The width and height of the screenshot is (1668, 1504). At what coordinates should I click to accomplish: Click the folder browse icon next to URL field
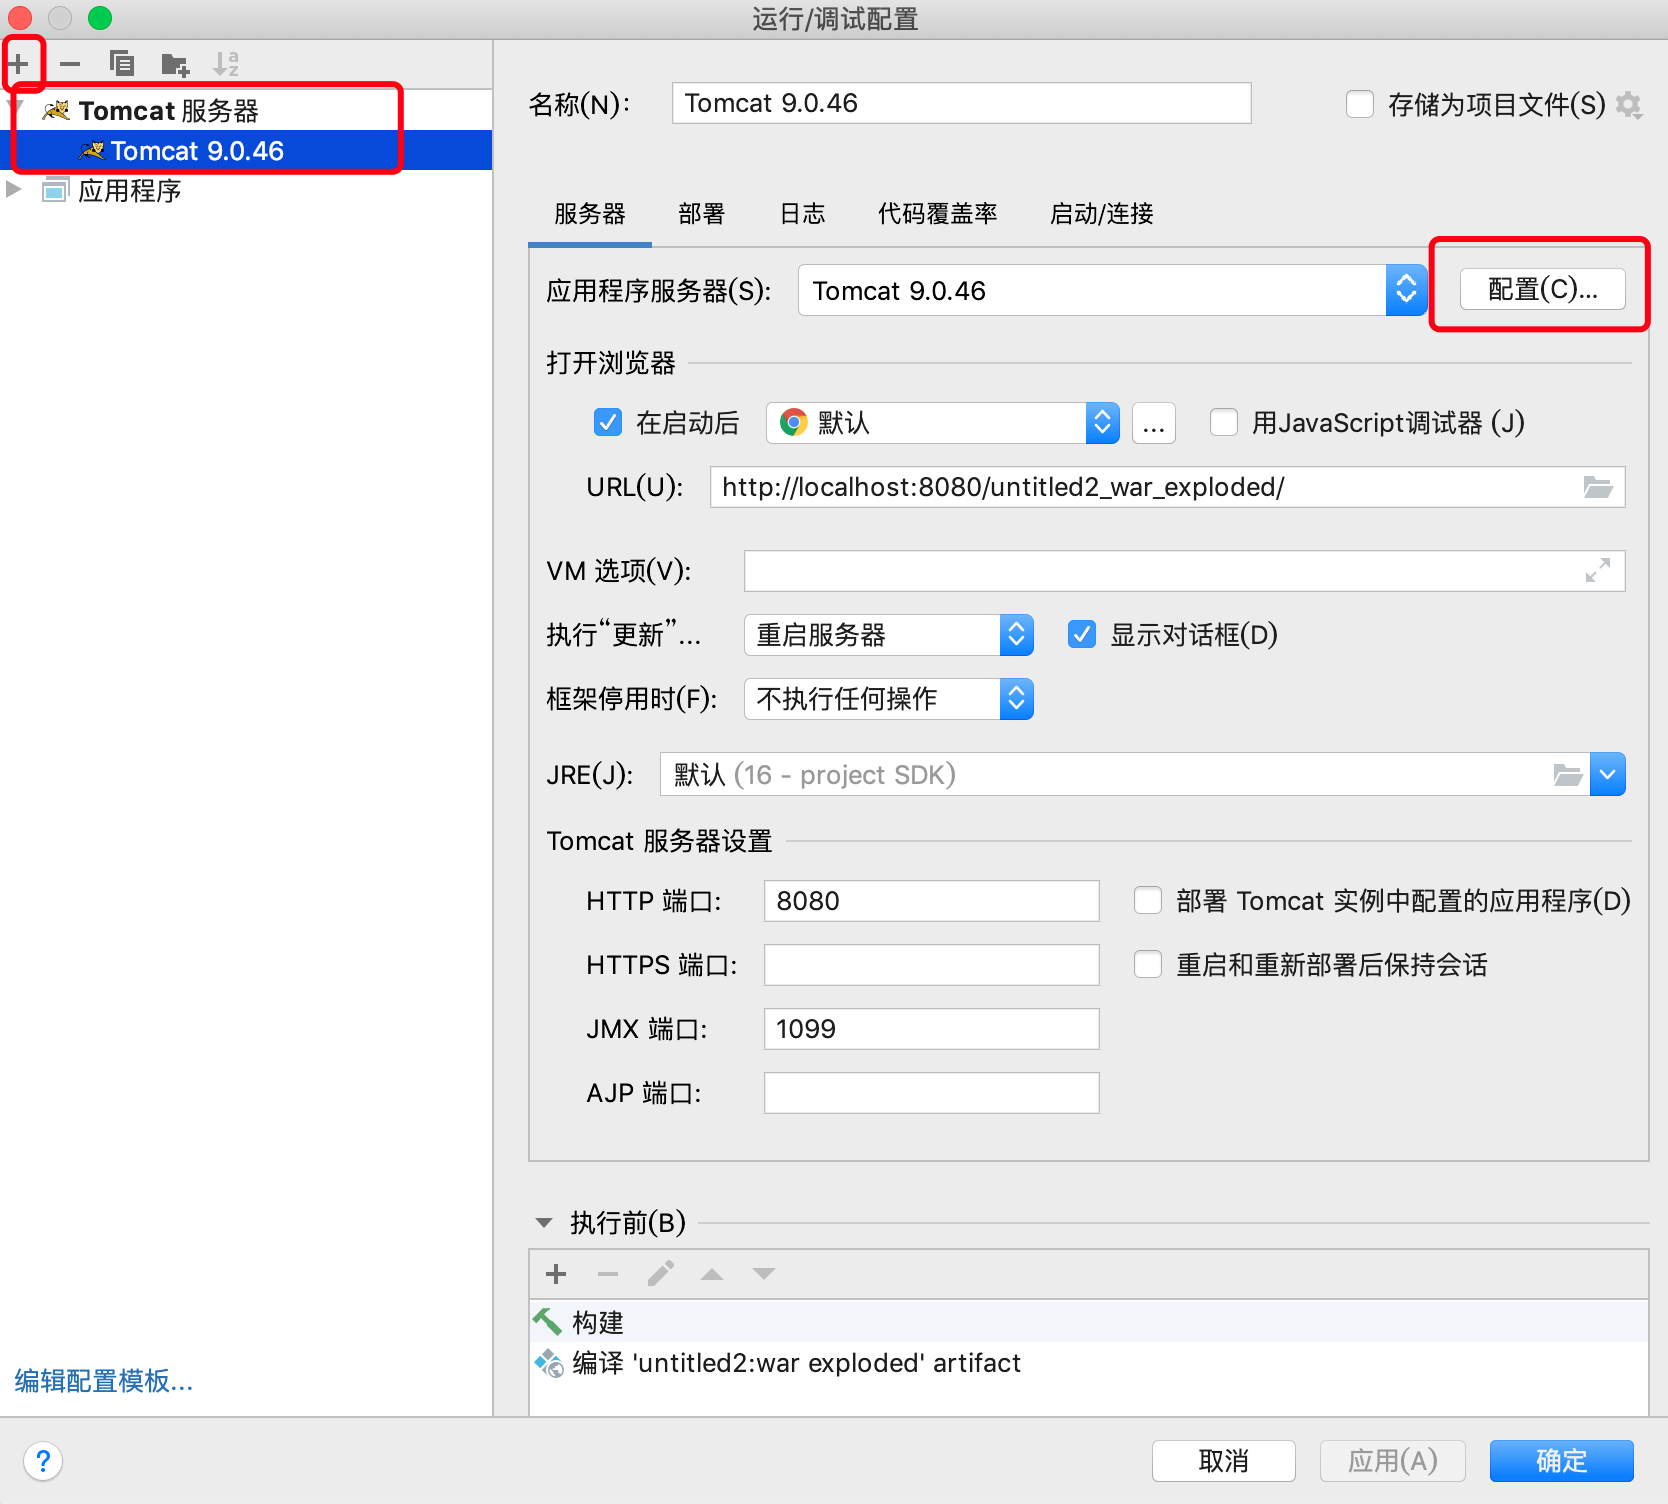click(x=1598, y=487)
